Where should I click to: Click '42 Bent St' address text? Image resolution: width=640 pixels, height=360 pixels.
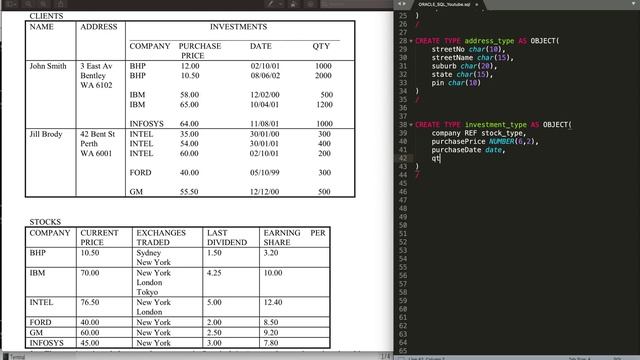[98, 134]
